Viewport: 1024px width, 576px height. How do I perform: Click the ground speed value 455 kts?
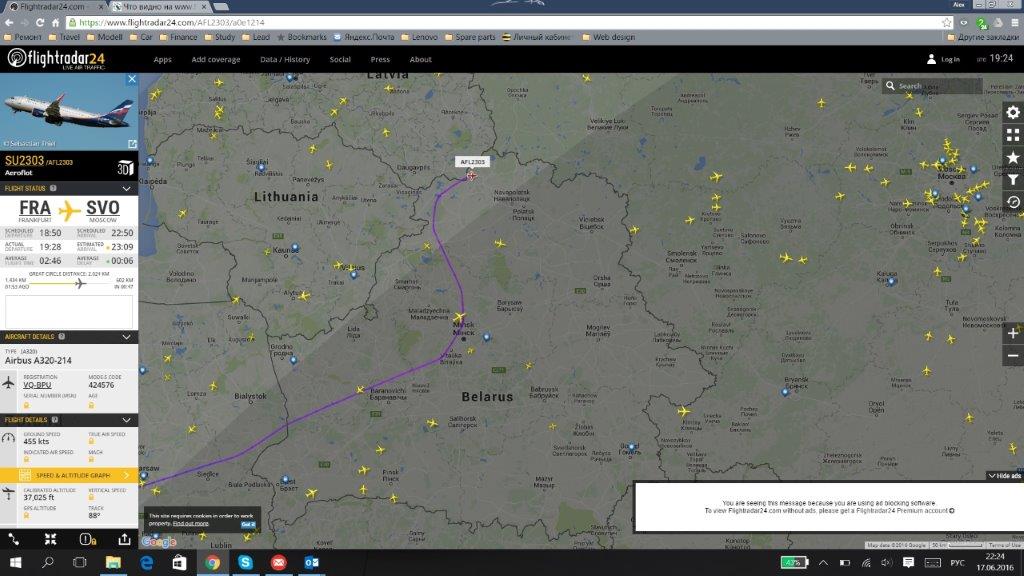36,441
